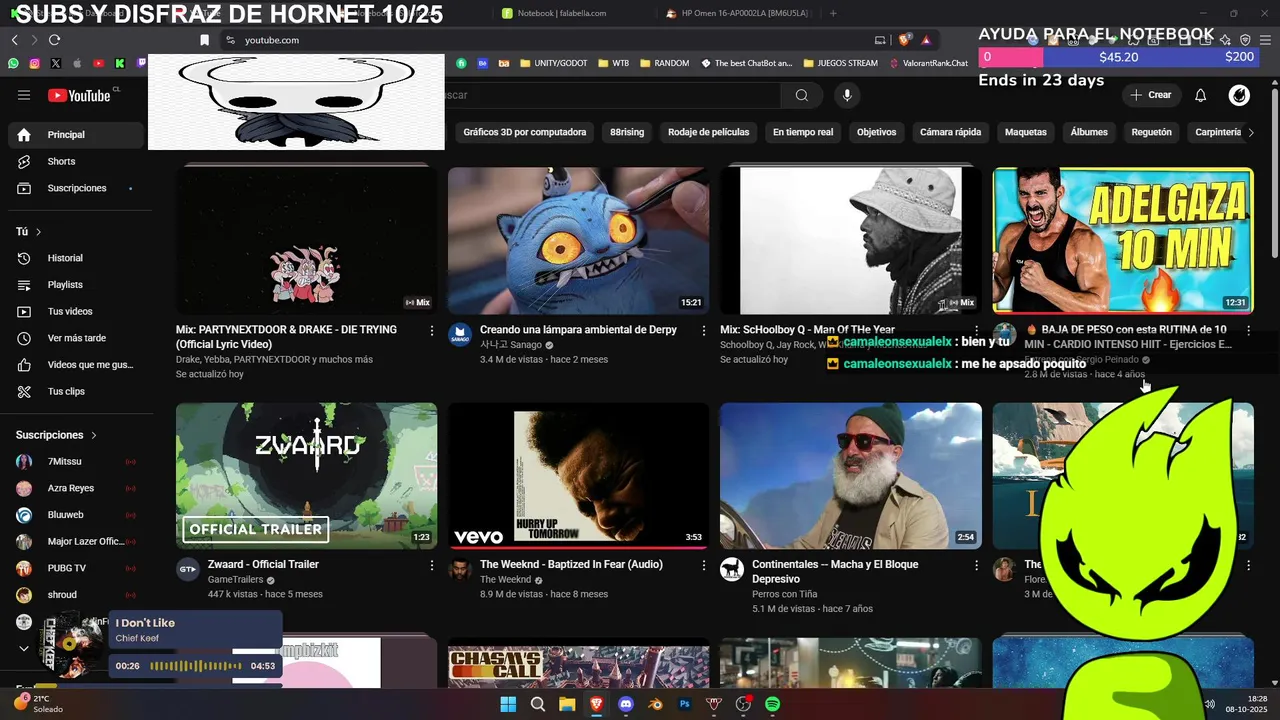The height and width of the screenshot is (720, 1280).
Task: Open options for the Continentales video
Action: tap(976, 565)
